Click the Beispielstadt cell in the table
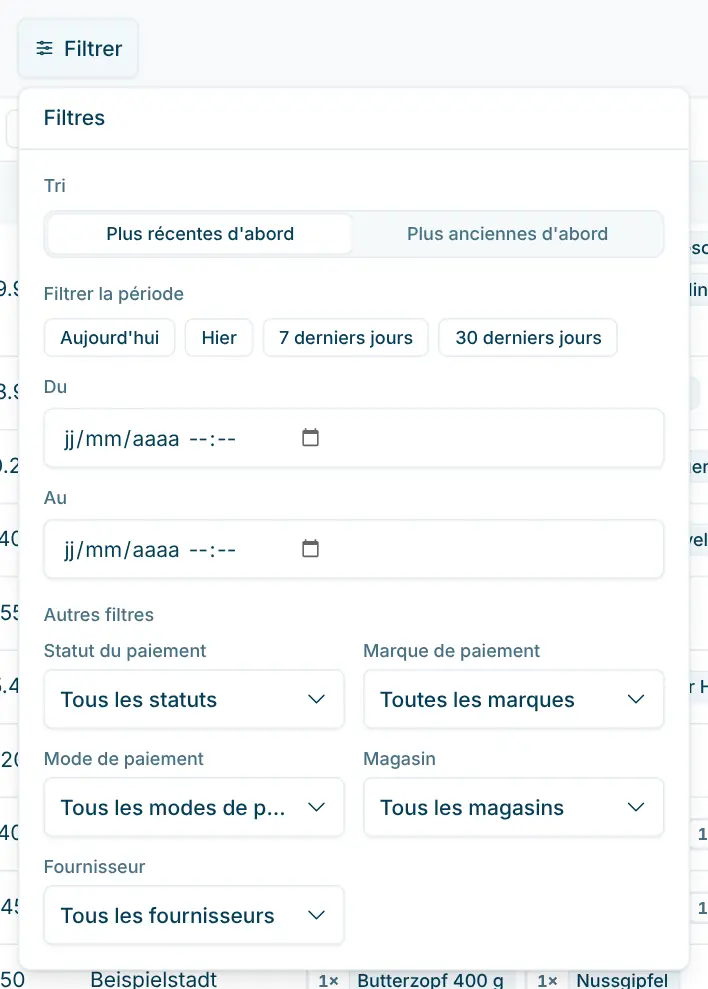The image size is (708, 989). (153, 980)
